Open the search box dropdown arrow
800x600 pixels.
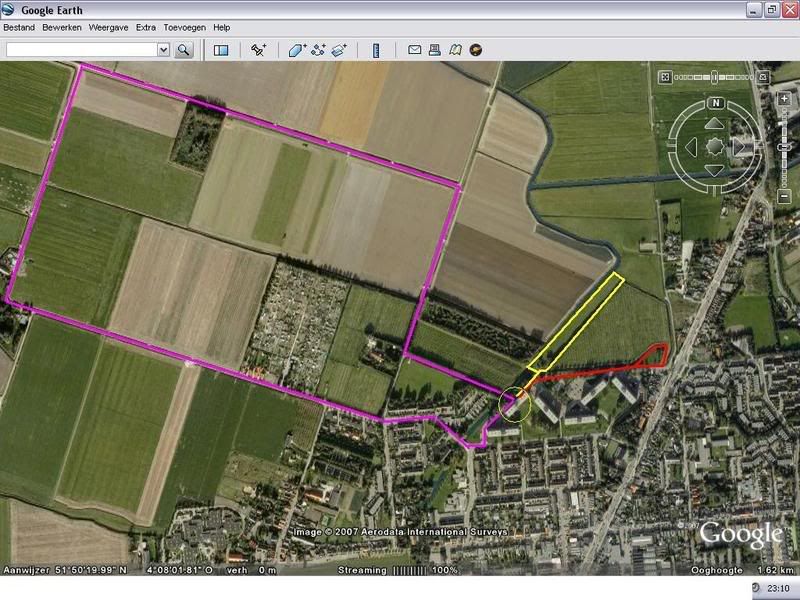(163, 49)
